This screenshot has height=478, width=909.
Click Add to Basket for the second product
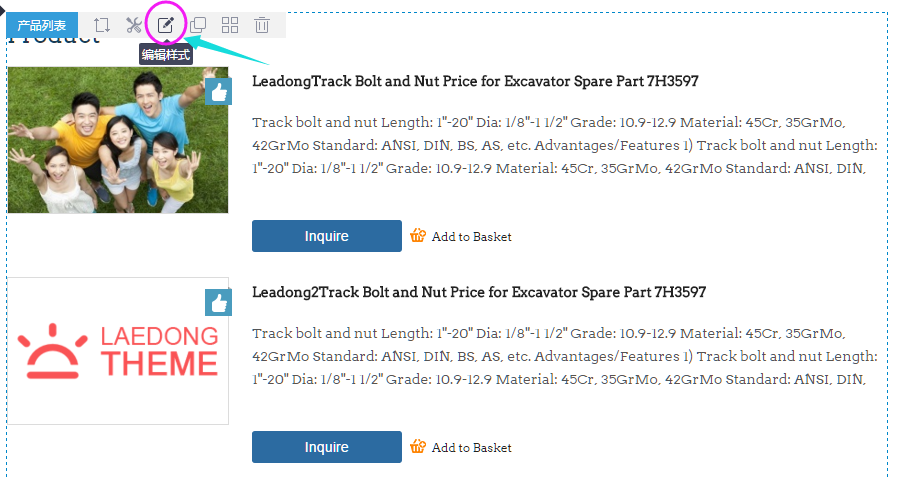pos(471,448)
